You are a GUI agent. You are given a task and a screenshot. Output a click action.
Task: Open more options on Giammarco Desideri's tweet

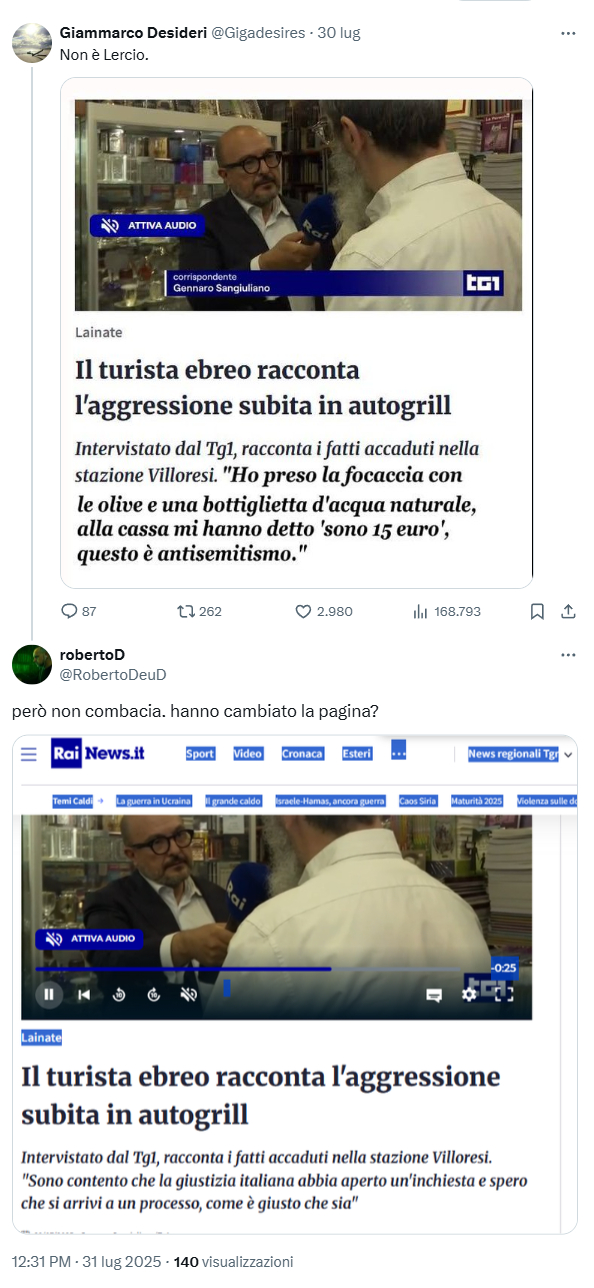(x=568, y=33)
